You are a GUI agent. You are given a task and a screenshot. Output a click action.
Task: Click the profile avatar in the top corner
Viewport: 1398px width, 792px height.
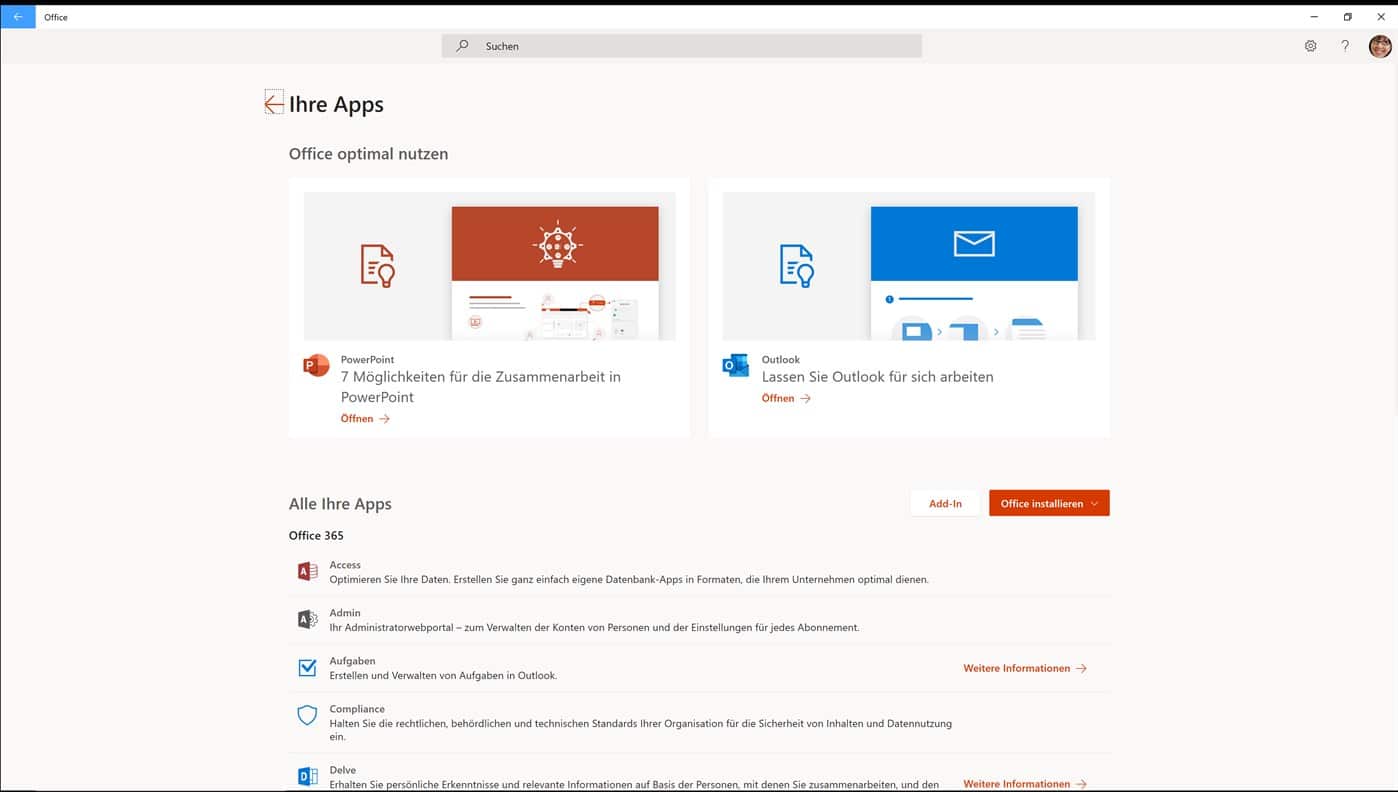pos(1379,45)
